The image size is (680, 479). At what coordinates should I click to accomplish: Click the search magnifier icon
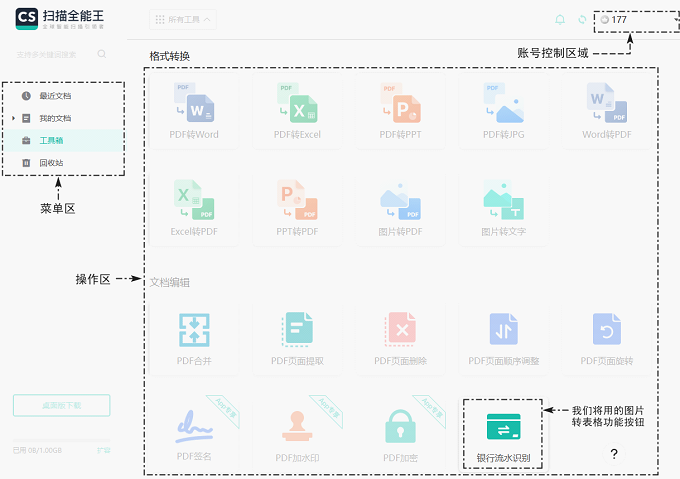(x=101, y=54)
